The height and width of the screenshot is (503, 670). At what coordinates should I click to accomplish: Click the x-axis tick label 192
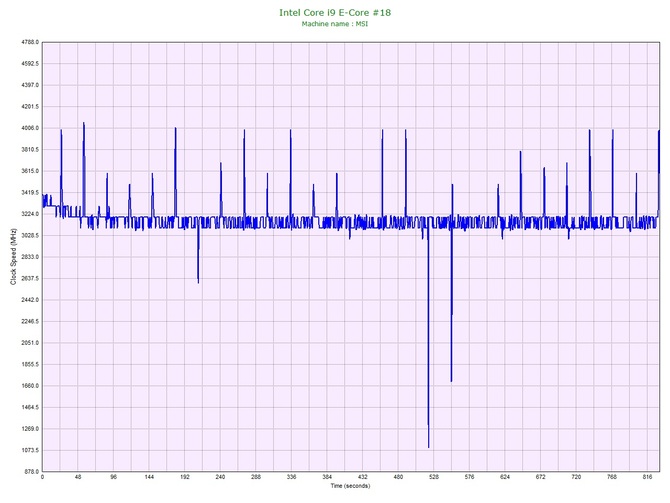pos(185,477)
